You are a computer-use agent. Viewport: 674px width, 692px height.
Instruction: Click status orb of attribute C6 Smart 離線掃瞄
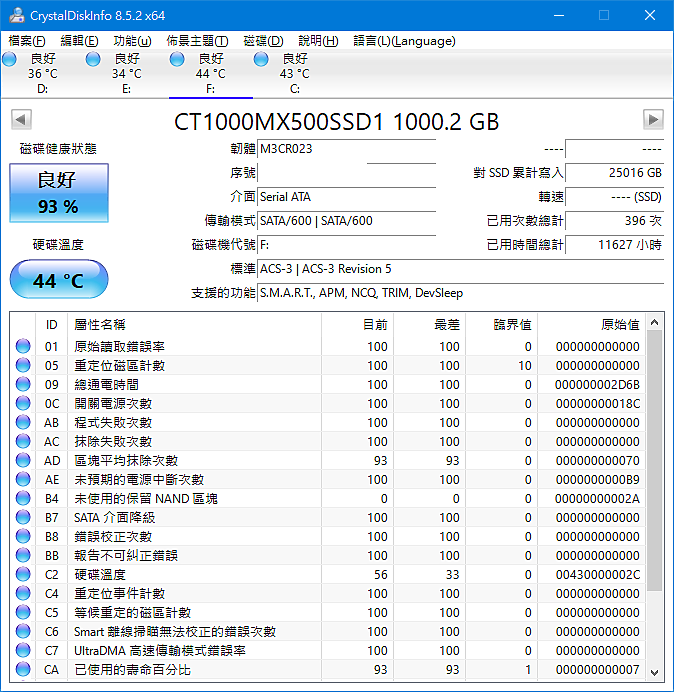23,631
